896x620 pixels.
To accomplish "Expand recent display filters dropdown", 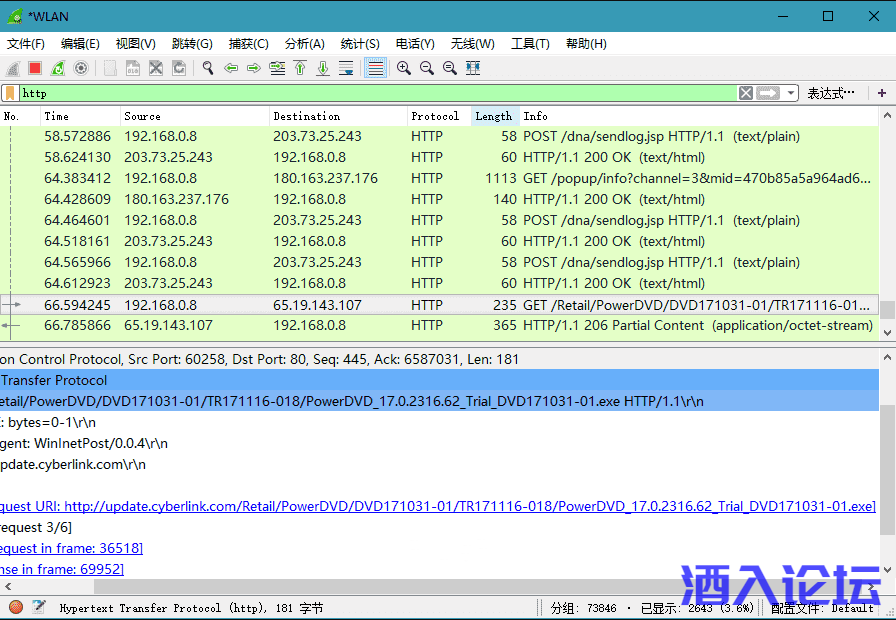I will (x=791, y=93).
